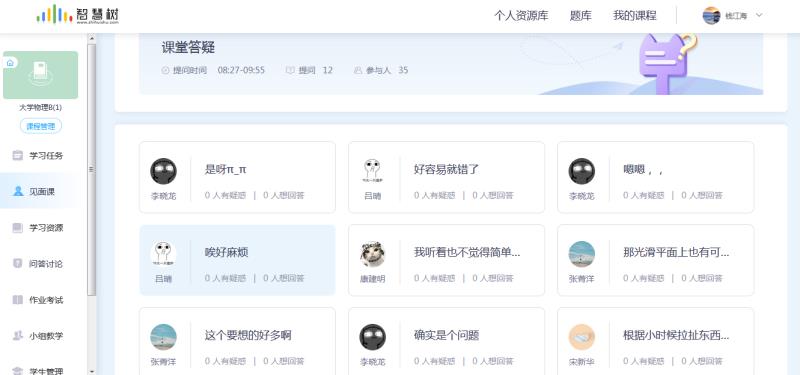This screenshot has width=800, height=375.
Task: Go to 我的课程 in top navigation
Action: pyautogui.click(x=635, y=16)
